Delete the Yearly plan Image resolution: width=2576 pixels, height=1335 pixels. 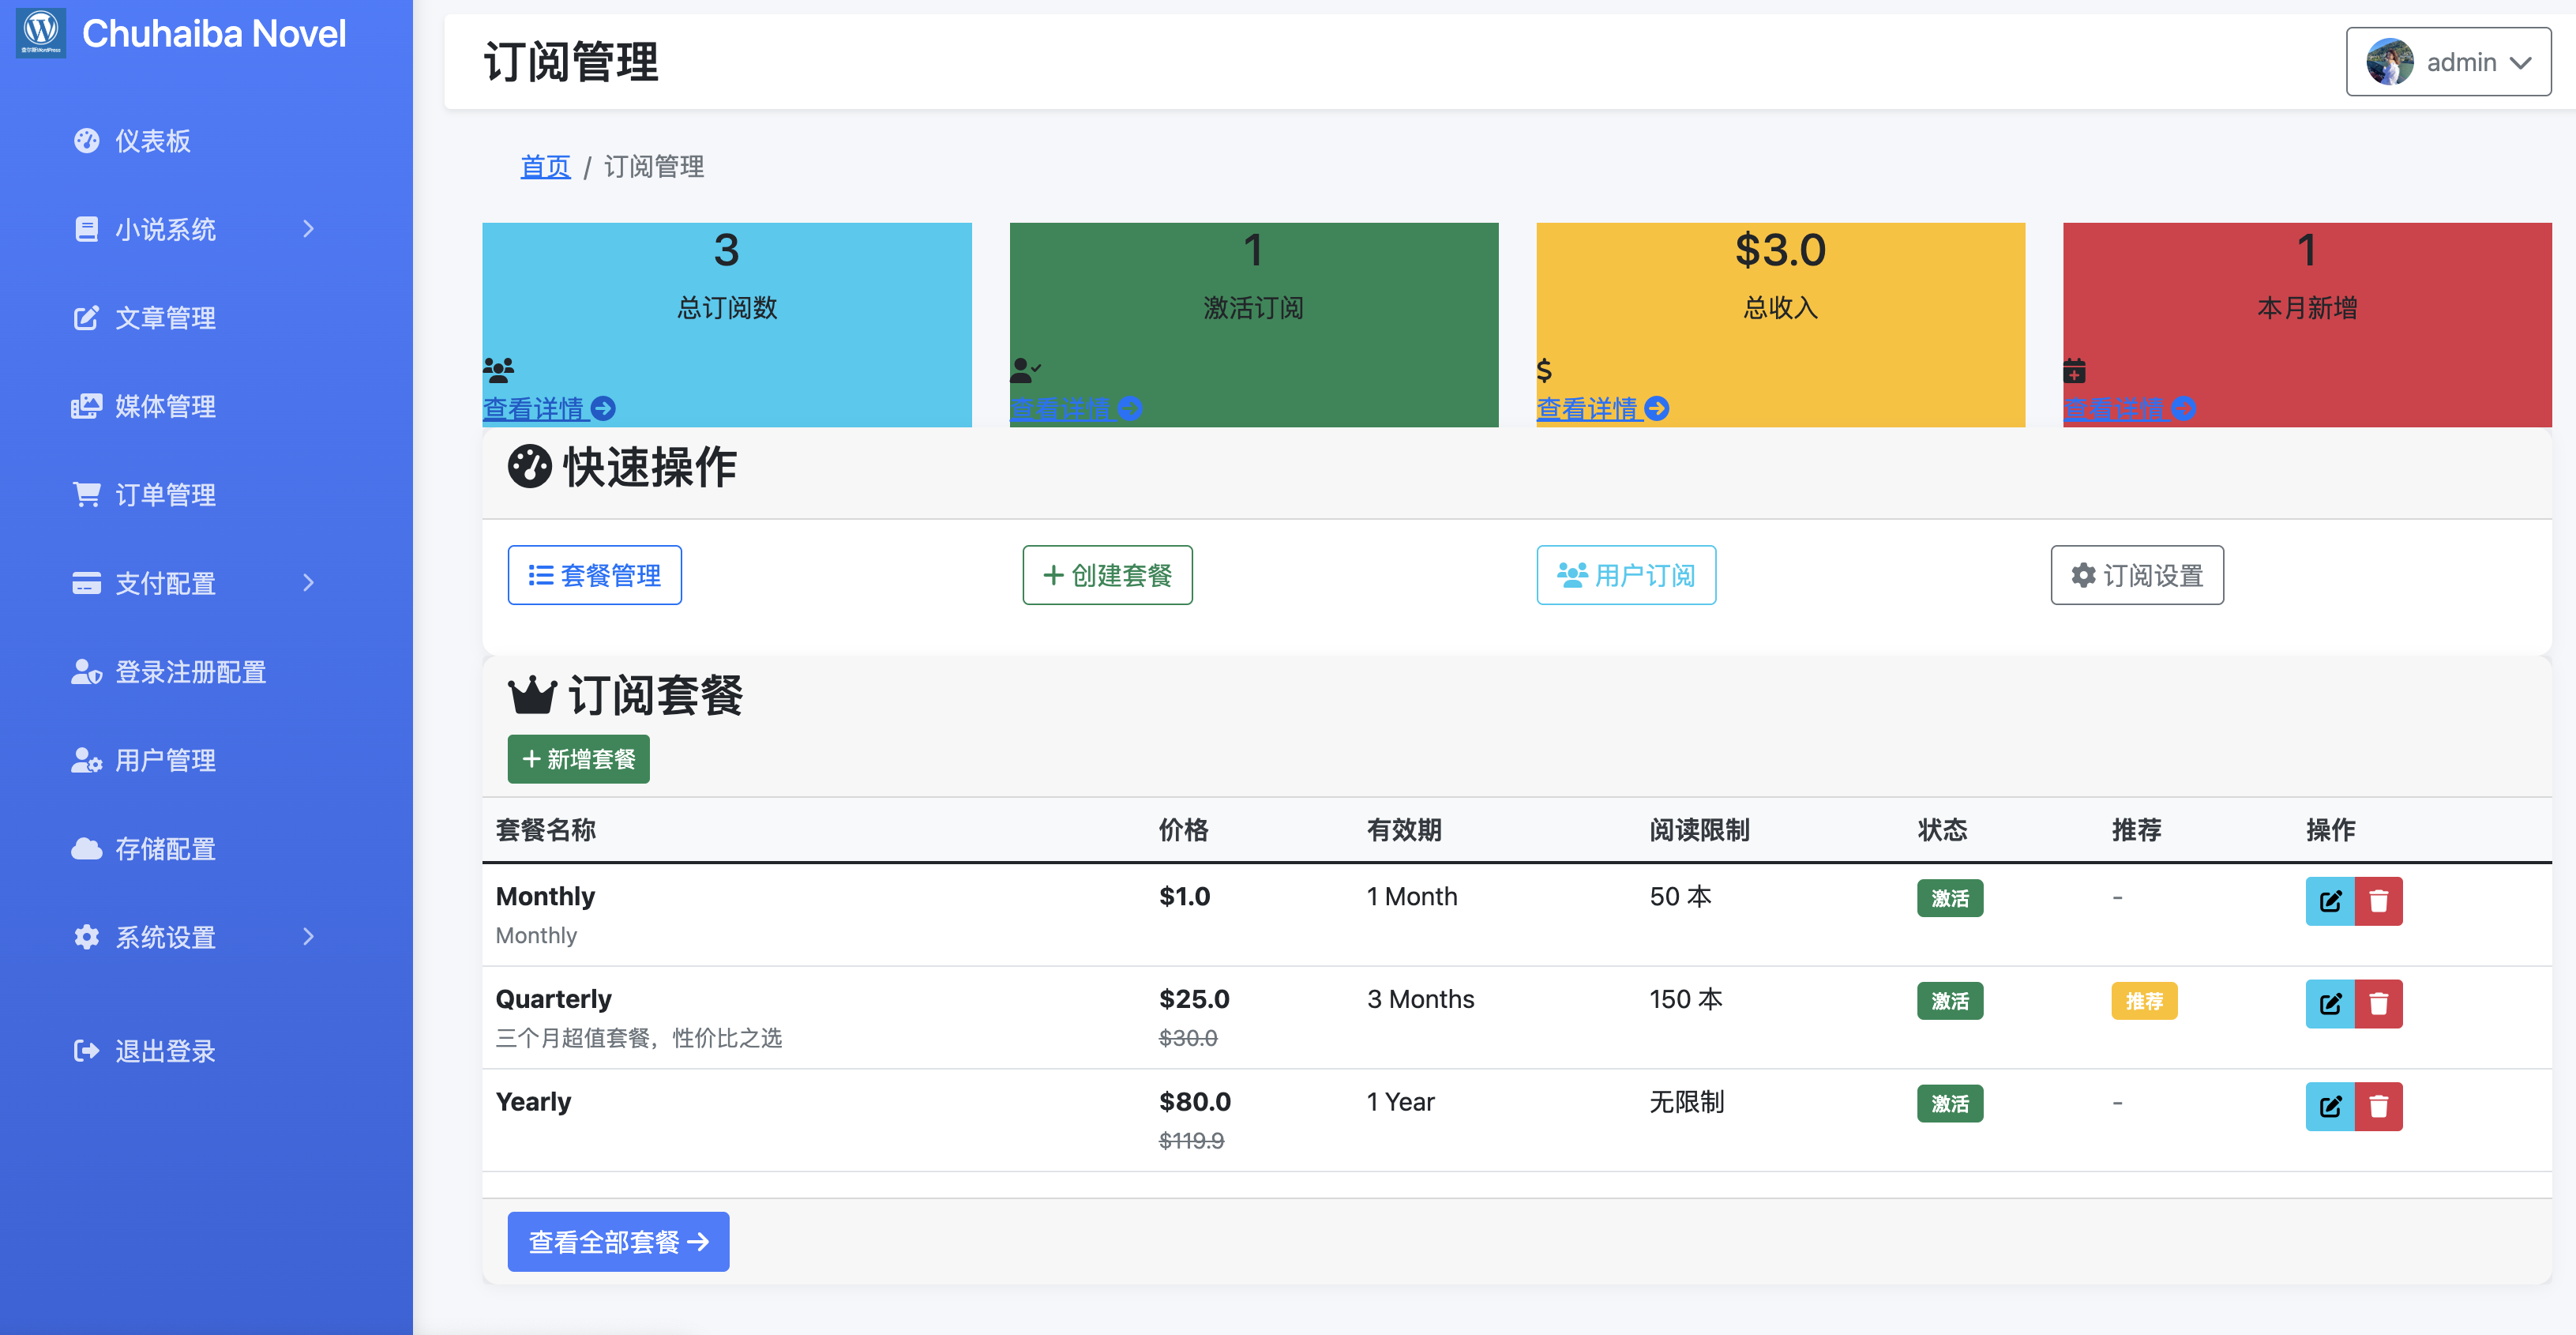[x=2379, y=1107]
